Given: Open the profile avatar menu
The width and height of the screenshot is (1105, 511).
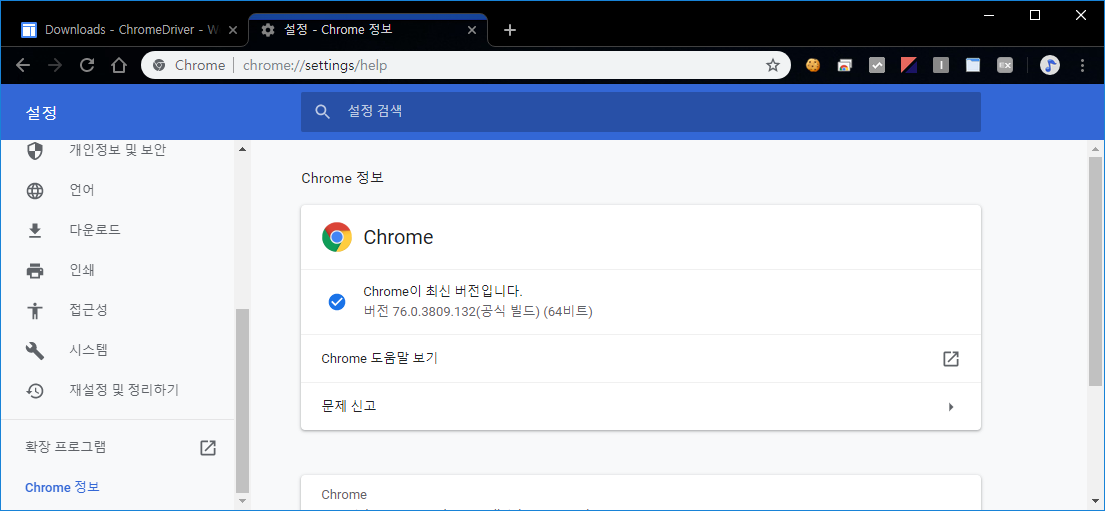Looking at the screenshot, I should click(1050, 66).
